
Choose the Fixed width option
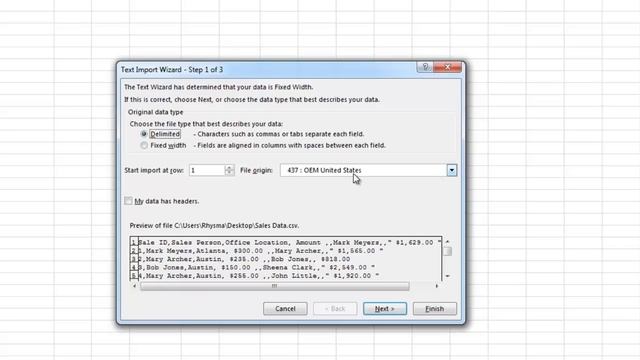click(144, 145)
